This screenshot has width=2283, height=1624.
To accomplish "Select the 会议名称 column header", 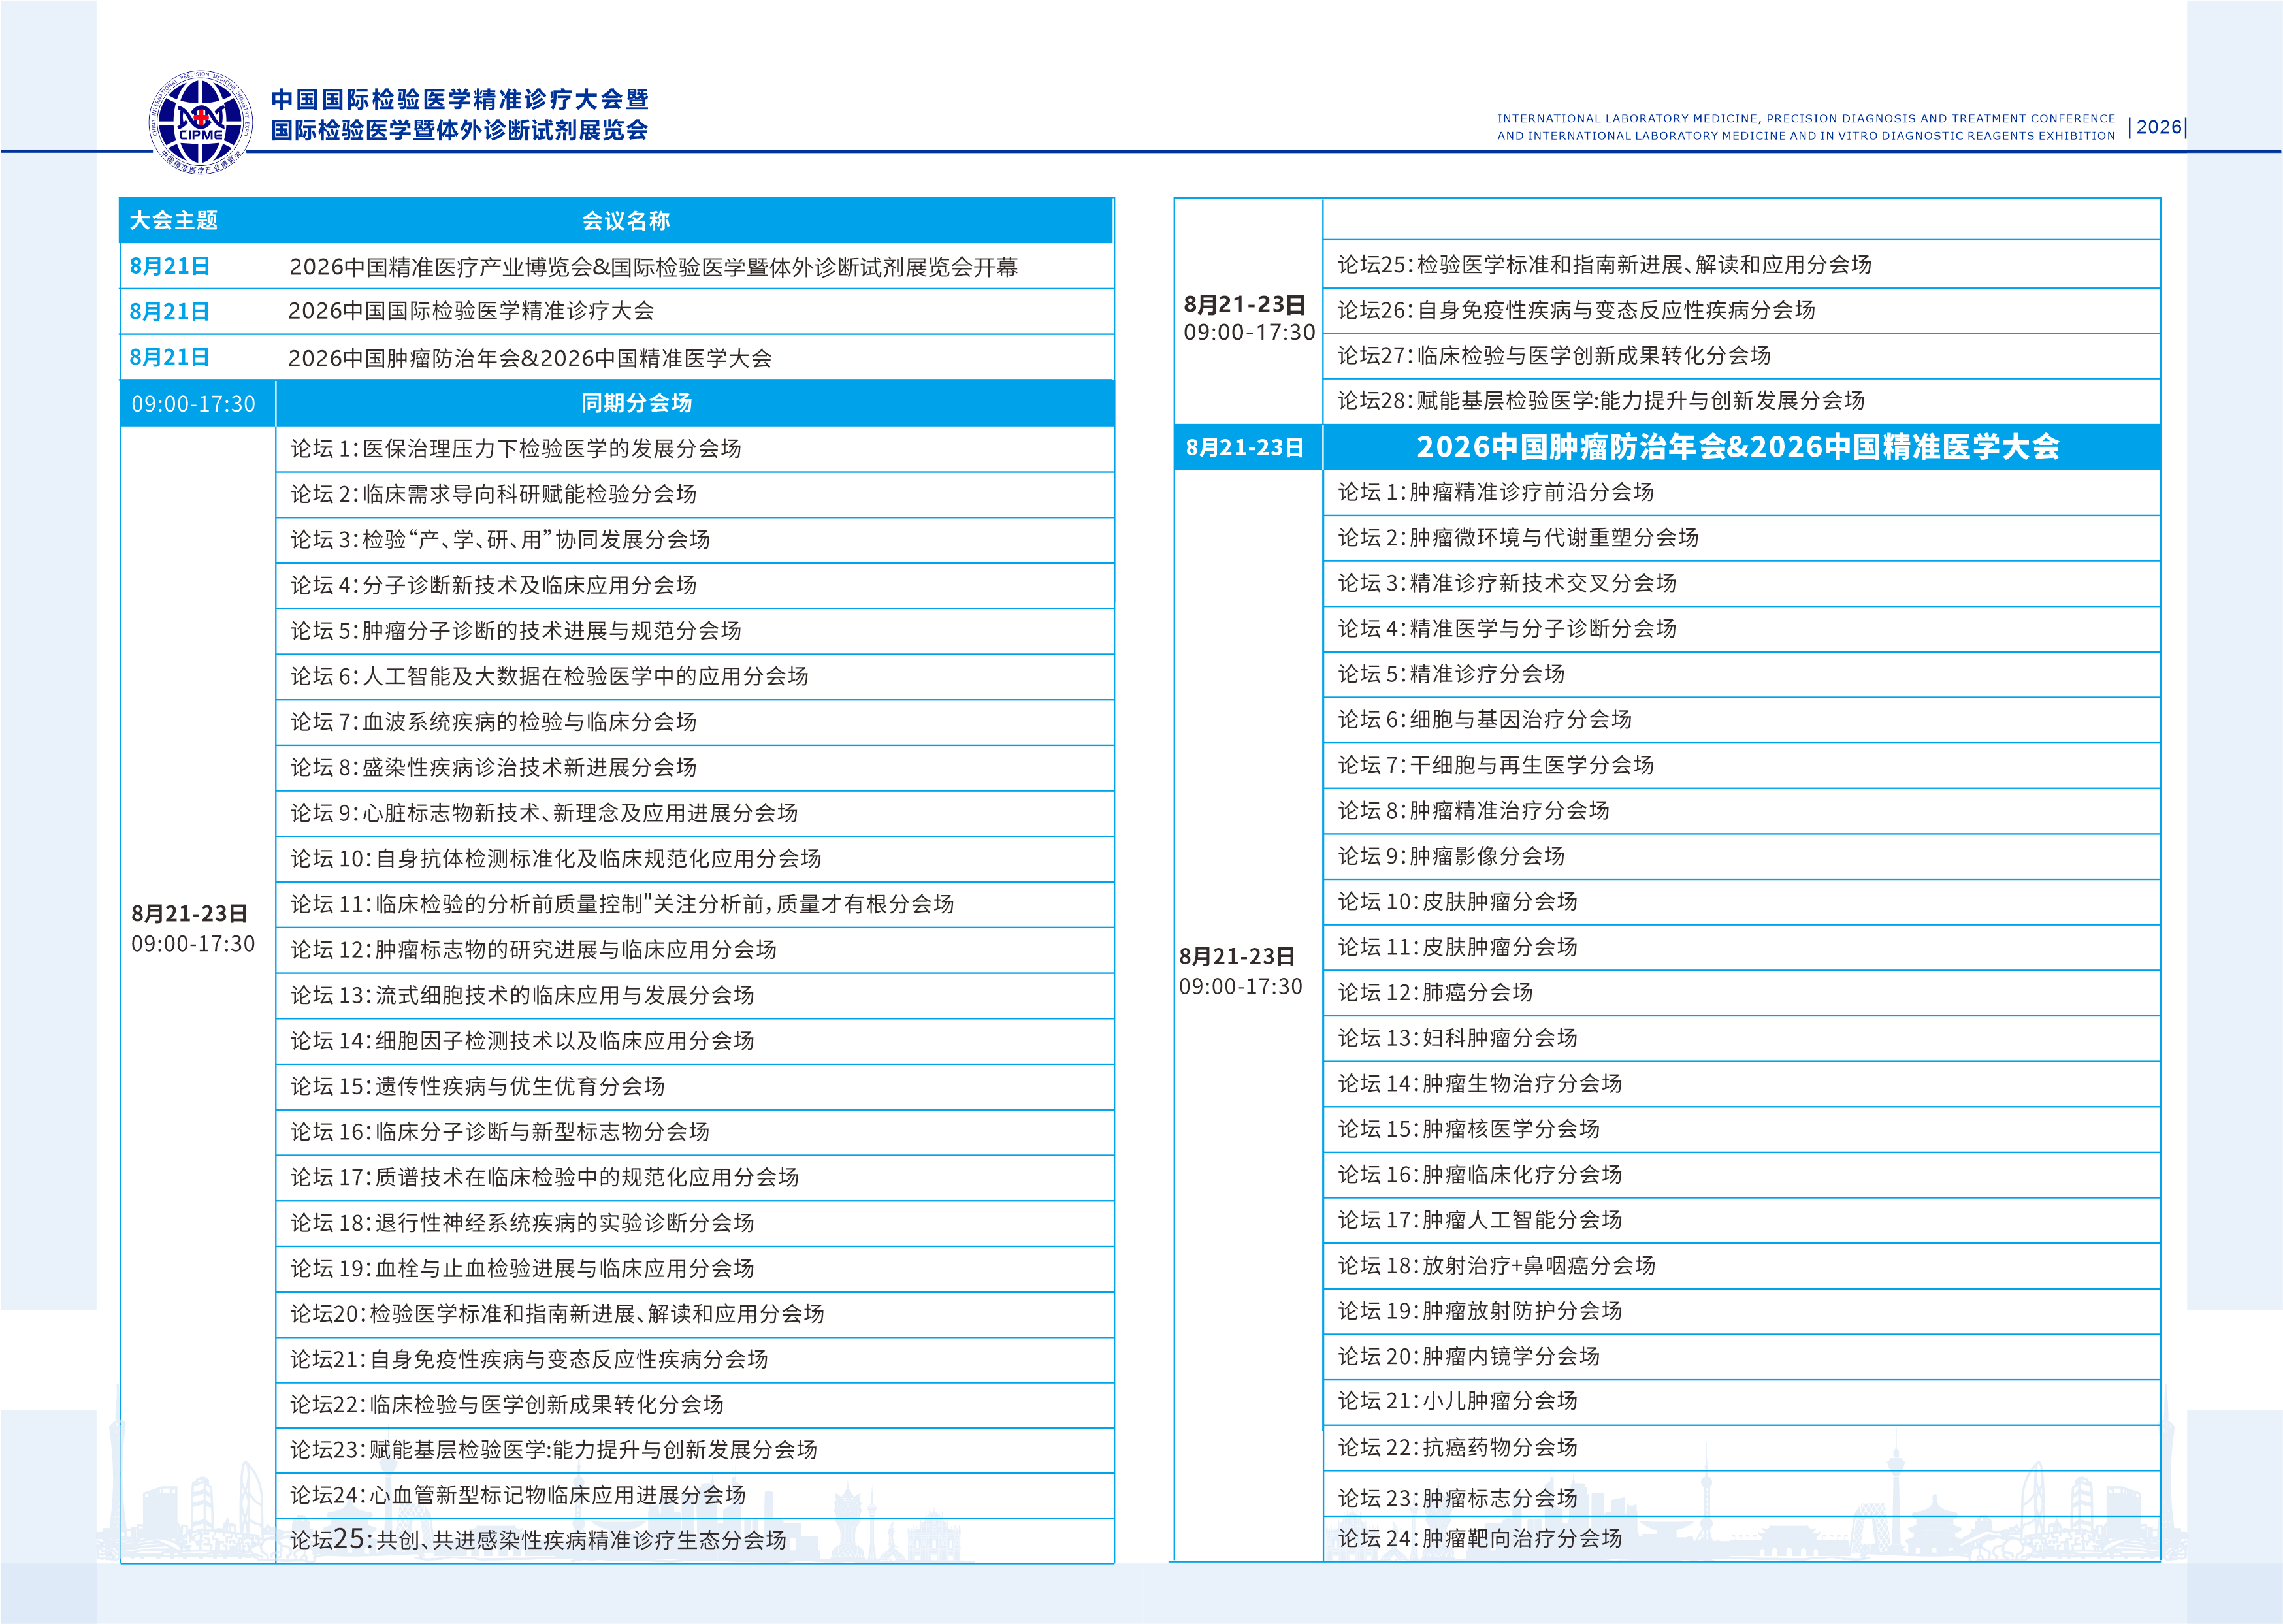I will [x=626, y=220].
